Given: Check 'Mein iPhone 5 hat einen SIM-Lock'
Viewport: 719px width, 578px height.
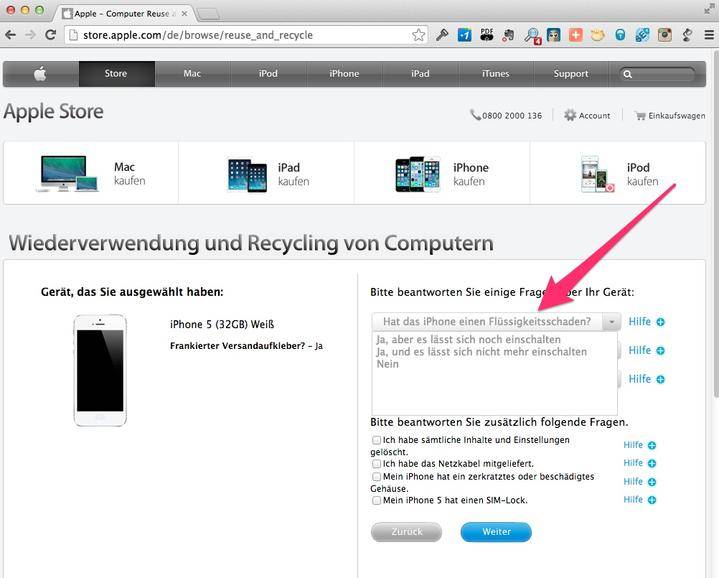Looking at the screenshot, I should click(x=376, y=501).
